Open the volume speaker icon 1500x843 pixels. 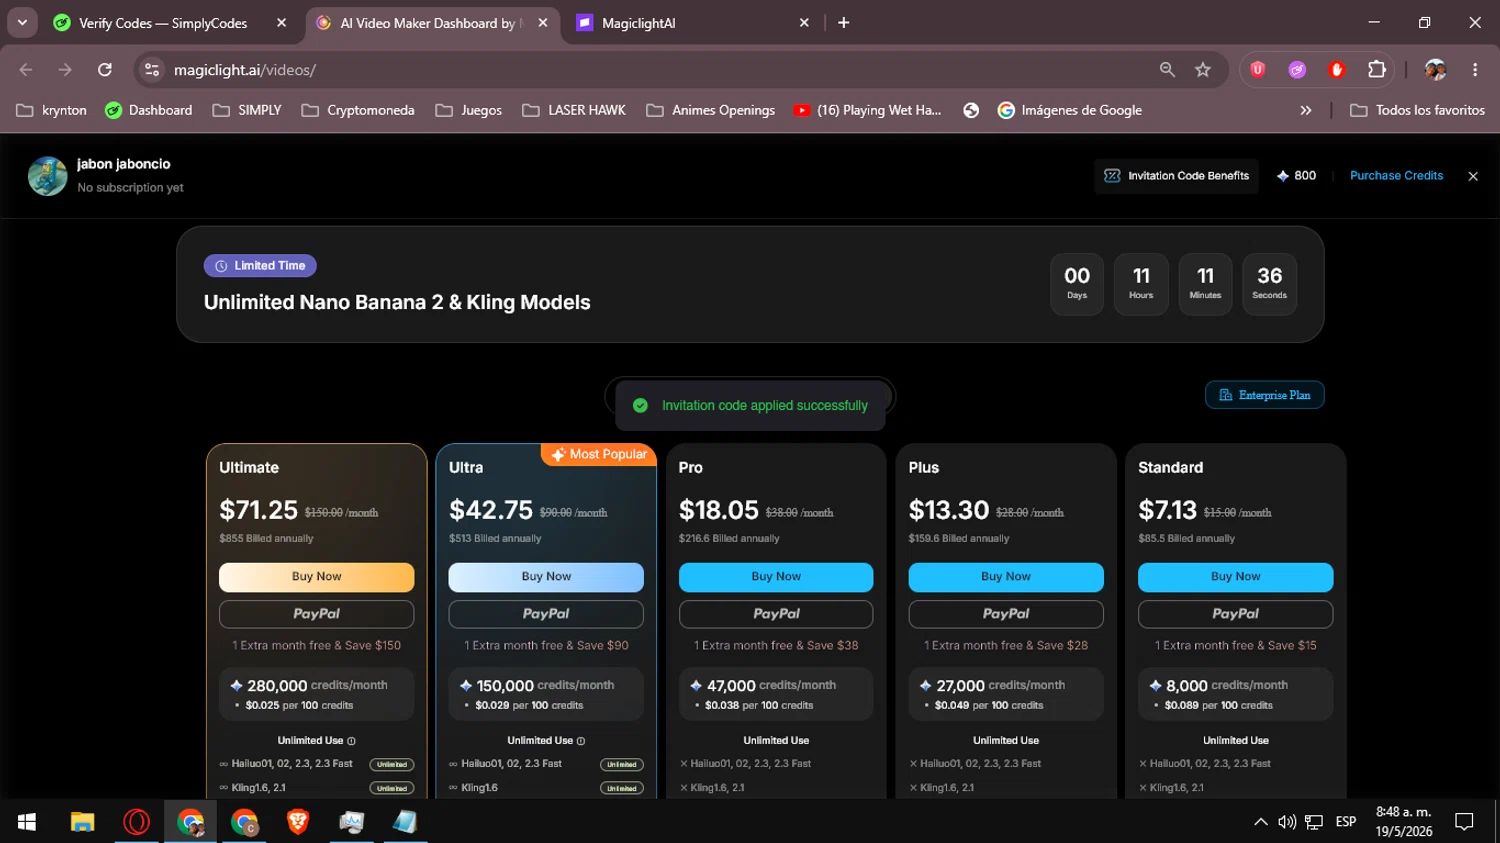1287,822
